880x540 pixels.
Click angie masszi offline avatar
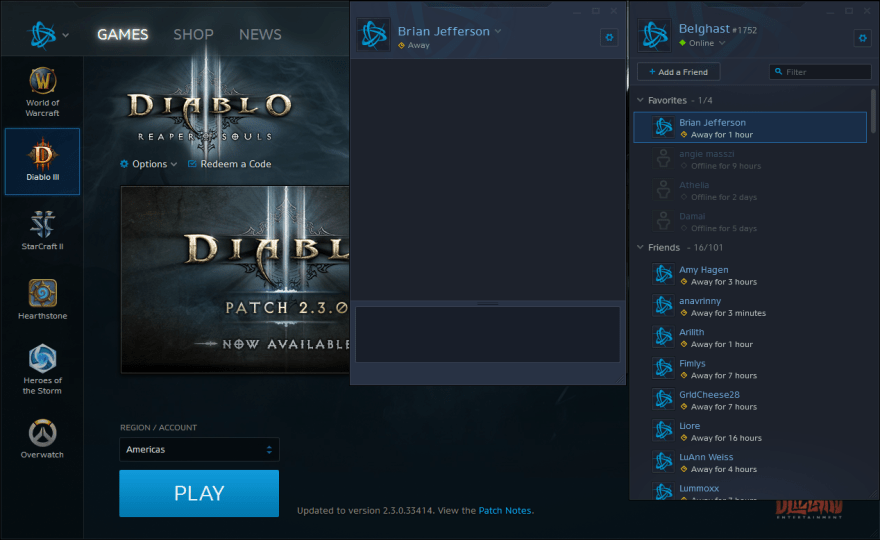click(663, 159)
